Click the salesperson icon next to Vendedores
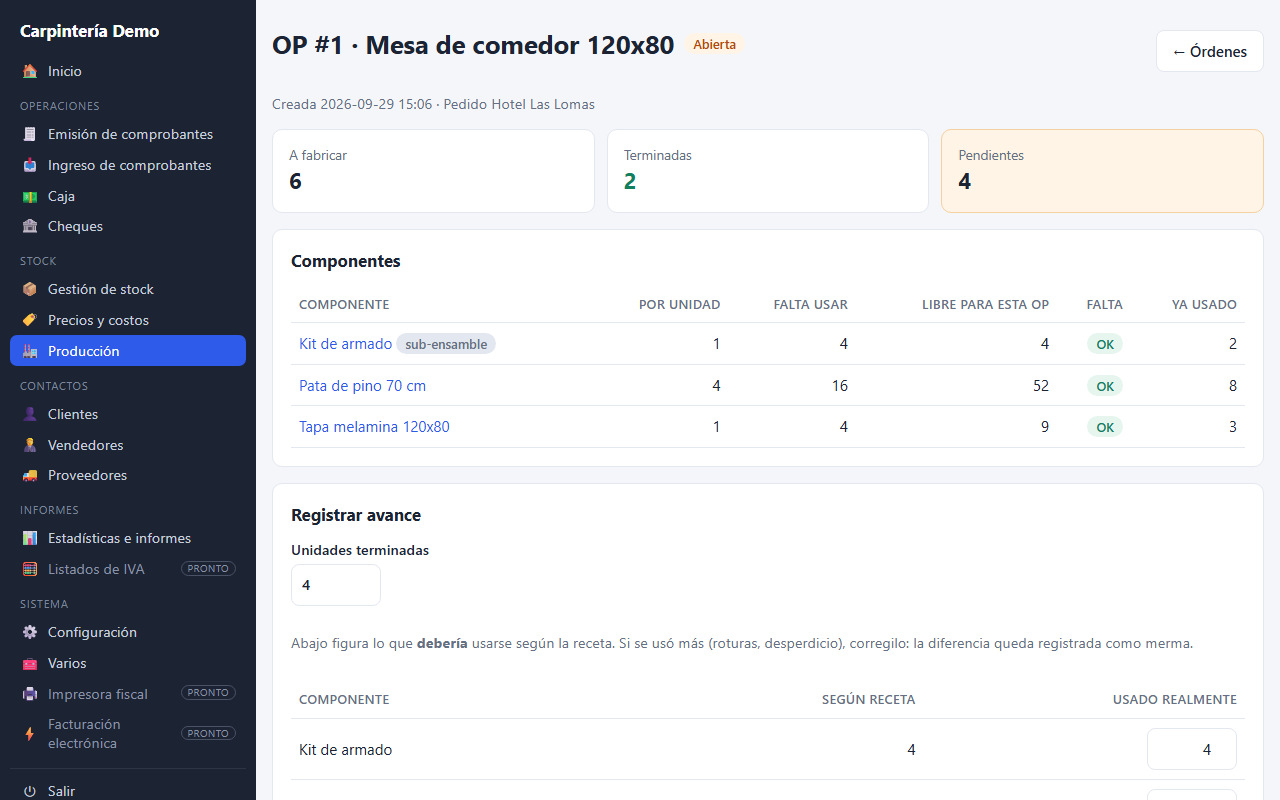1280x800 pixels. [30, 445]
